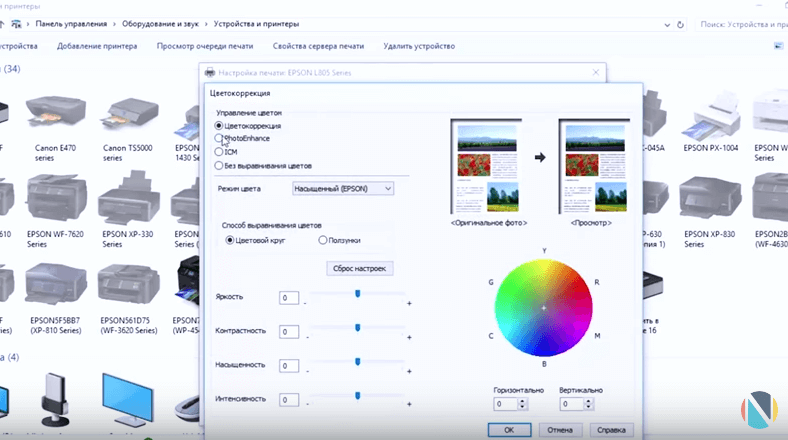Viewport: 788px width, 440px height.
Task: Click the Яркость slider handle
Action: pos(358,294)
